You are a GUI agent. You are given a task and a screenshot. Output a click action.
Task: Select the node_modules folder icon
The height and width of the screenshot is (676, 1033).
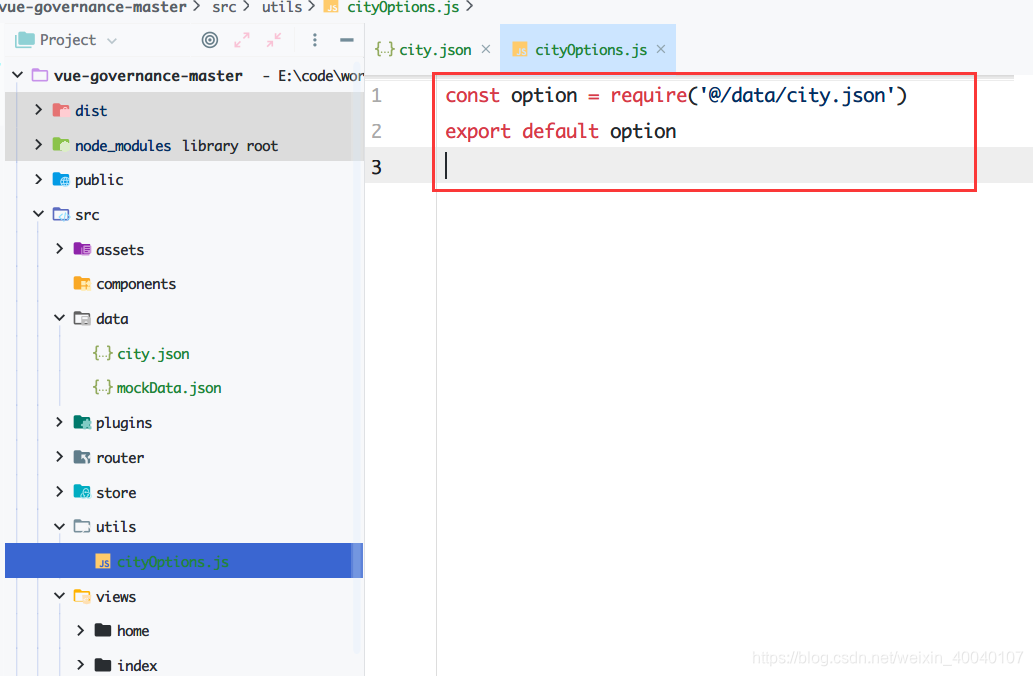61,144
